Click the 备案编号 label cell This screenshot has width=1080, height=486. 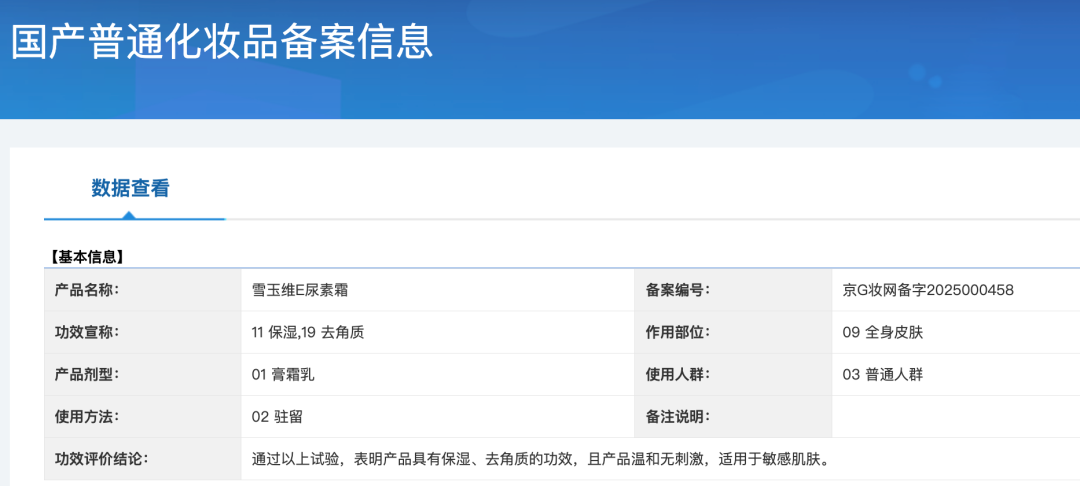tap(733, 290)
